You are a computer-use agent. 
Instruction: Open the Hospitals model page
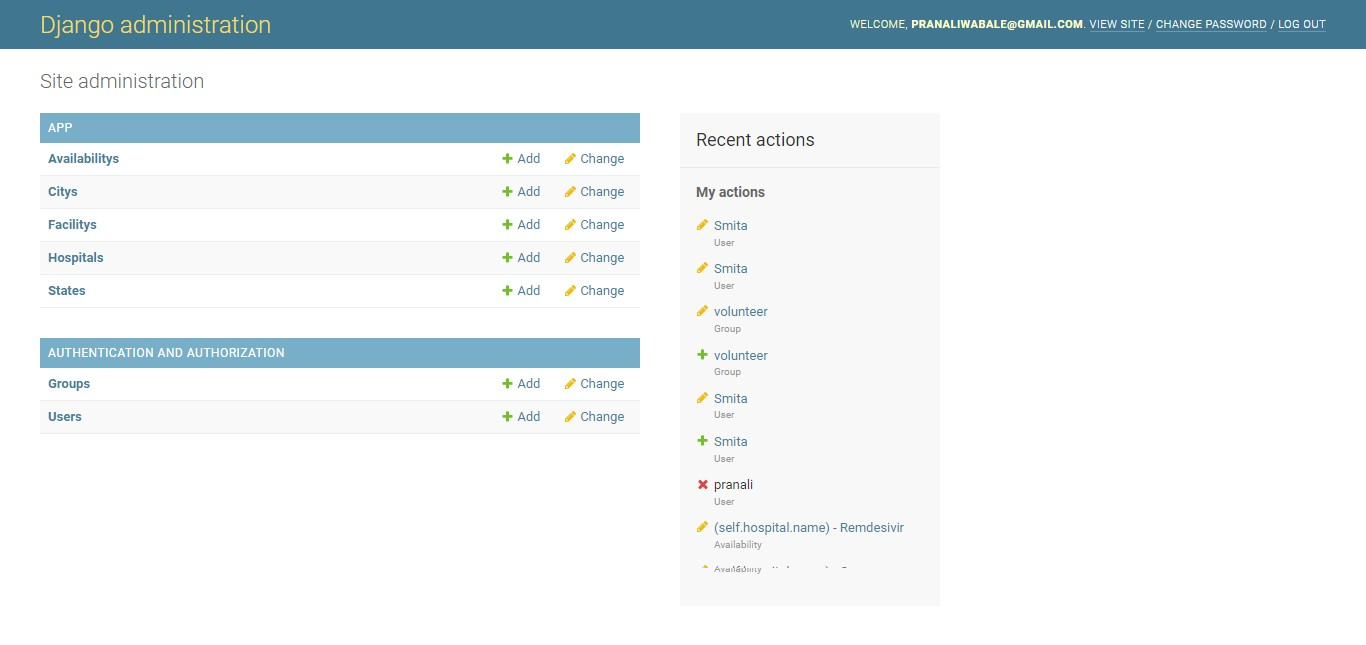[x=75, y=257]
